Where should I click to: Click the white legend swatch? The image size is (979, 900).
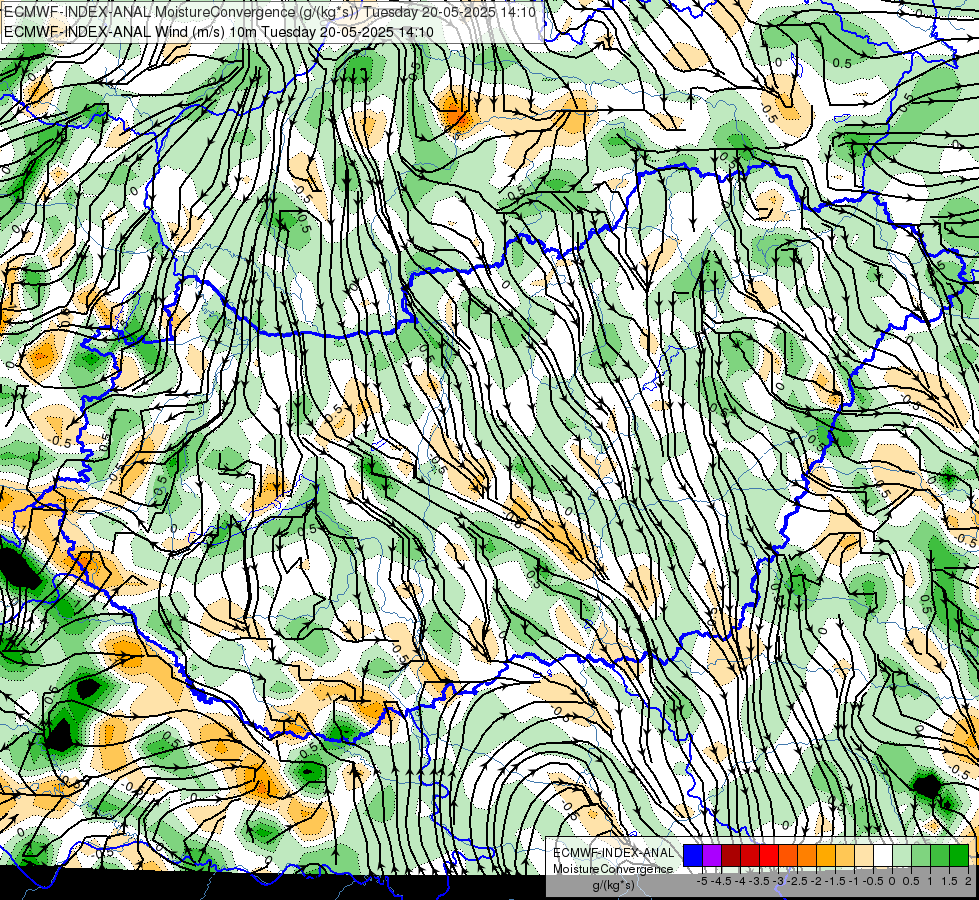[883, 856]
